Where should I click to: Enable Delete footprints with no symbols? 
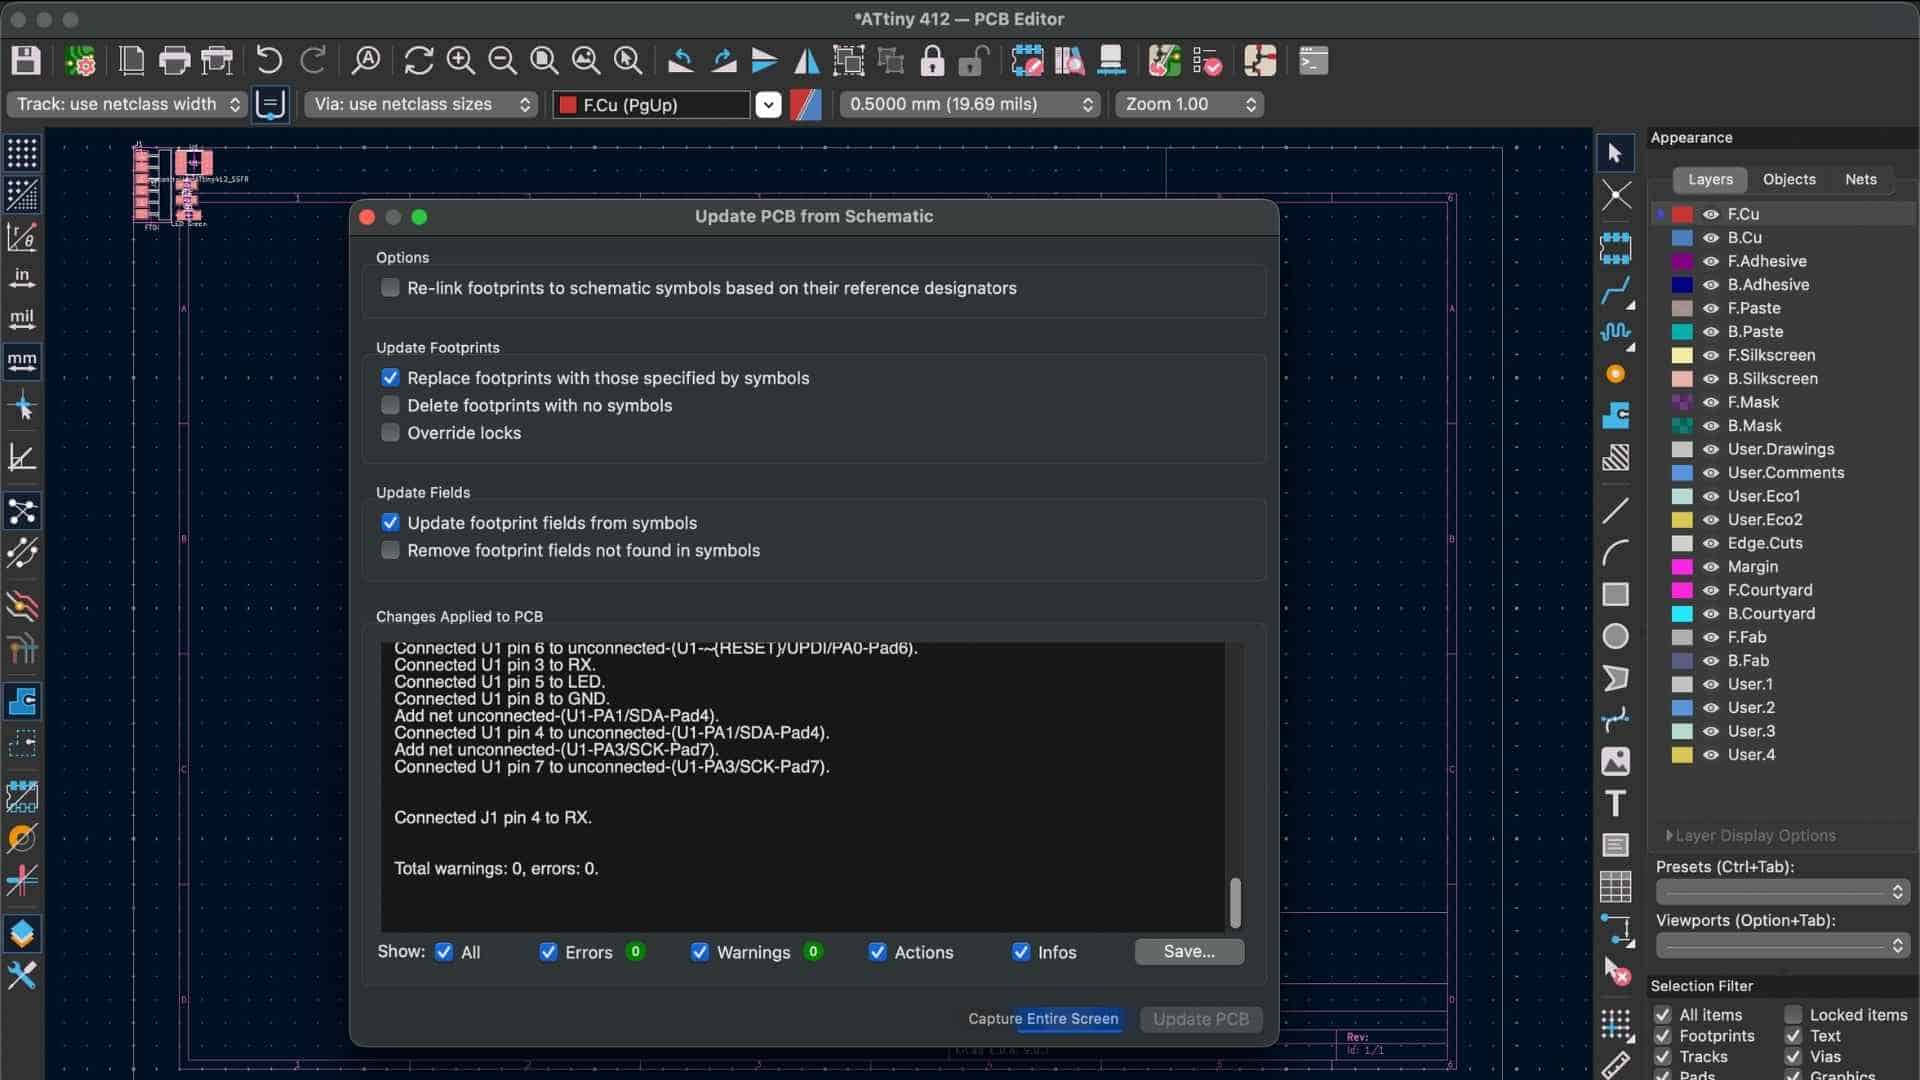tap(390, 405)
